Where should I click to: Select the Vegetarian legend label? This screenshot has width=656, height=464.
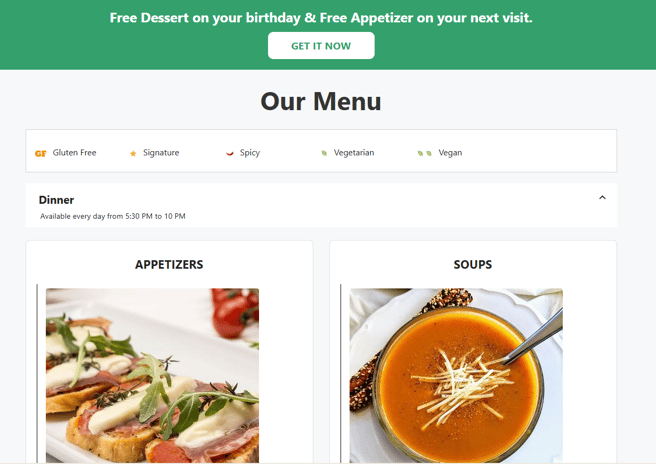click(354, 153)
